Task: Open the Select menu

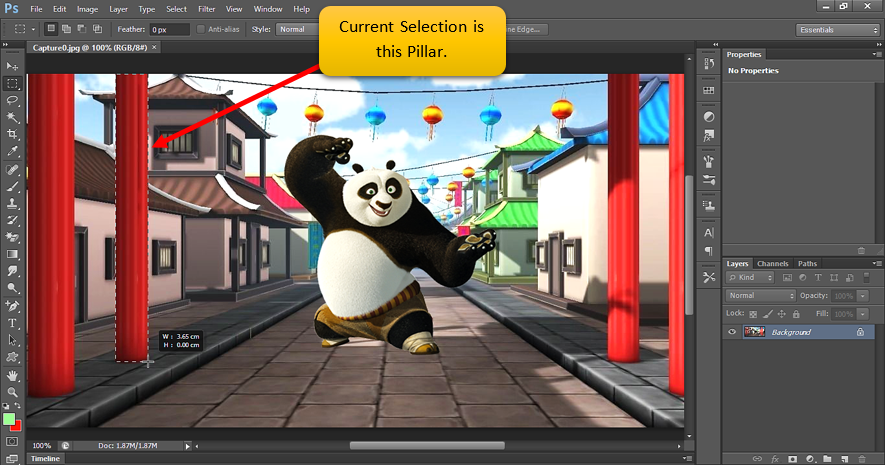Action: (176, 9)
